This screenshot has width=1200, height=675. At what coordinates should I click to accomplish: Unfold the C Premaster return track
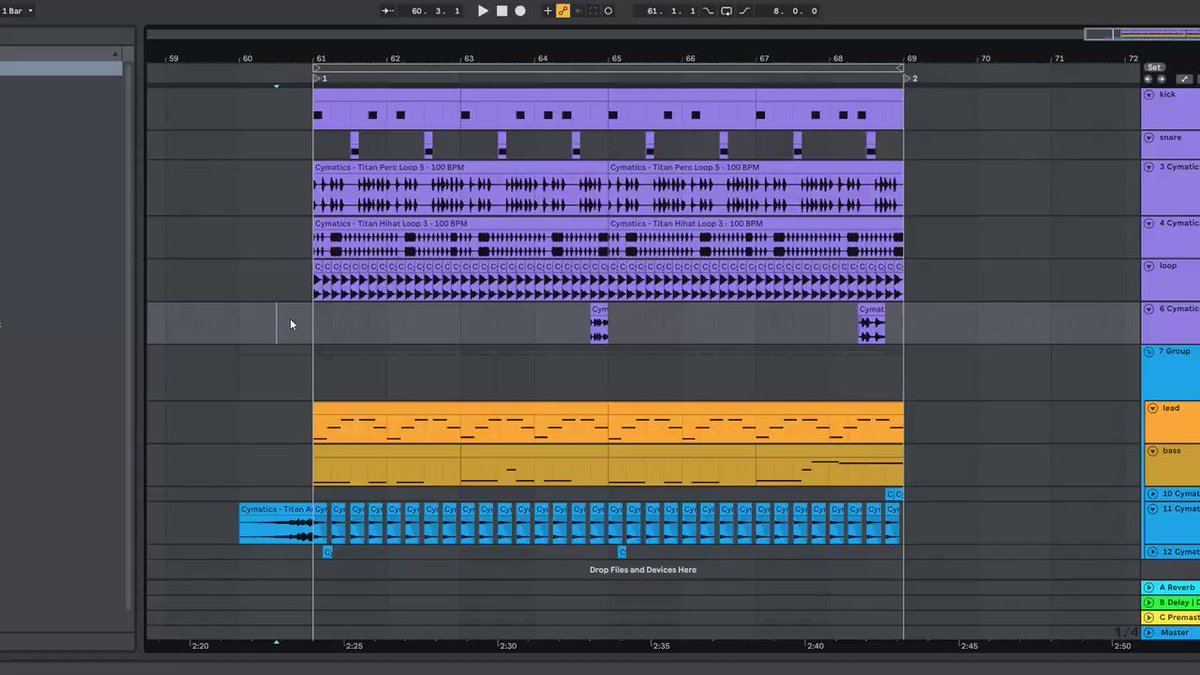click(1149, 618)
